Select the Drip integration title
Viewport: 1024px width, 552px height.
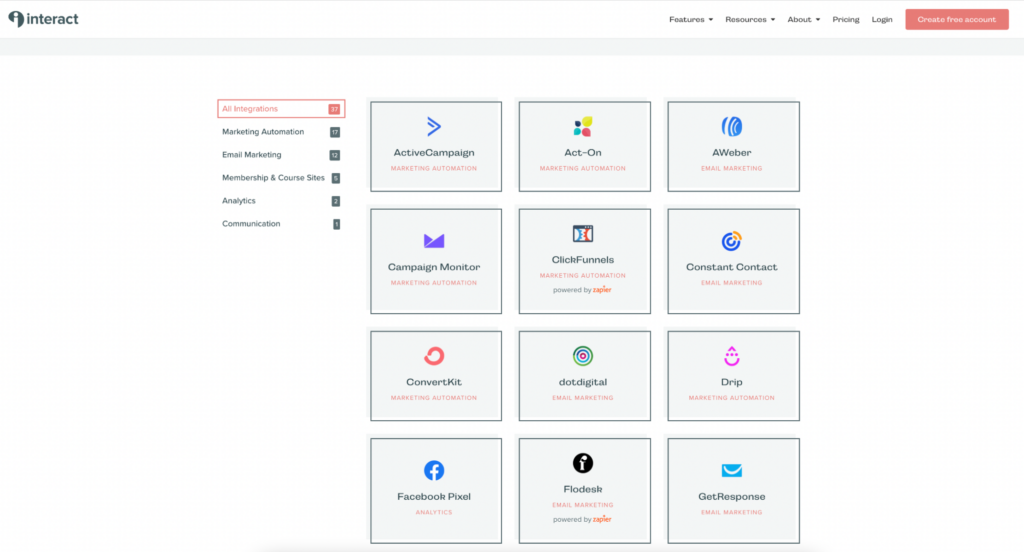point(731,382)
